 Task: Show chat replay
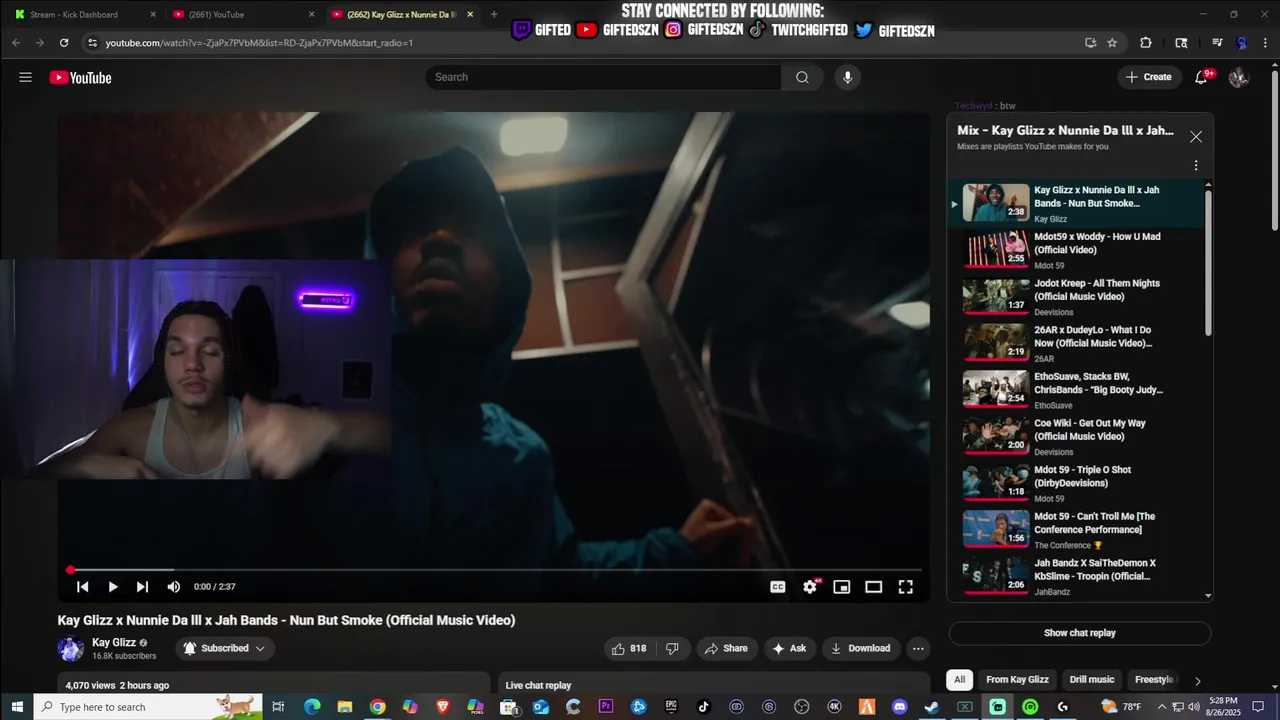coord(1080,633)
